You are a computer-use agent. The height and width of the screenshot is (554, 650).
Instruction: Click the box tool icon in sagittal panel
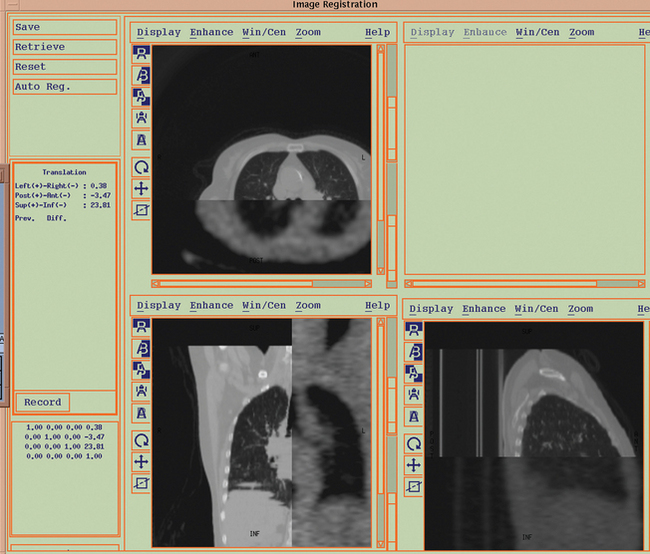(x=414, y=486)
